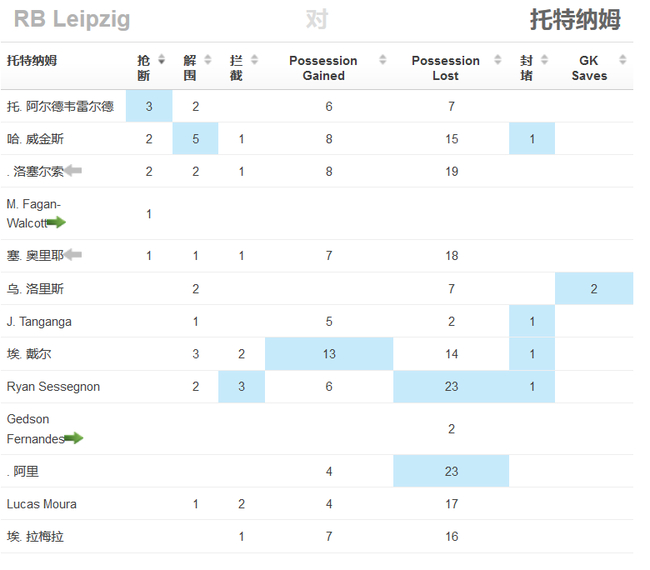The image size is (650, 570).
Task: Select 戴尔's Possession Lost value 14
Action: coord(451,354)
